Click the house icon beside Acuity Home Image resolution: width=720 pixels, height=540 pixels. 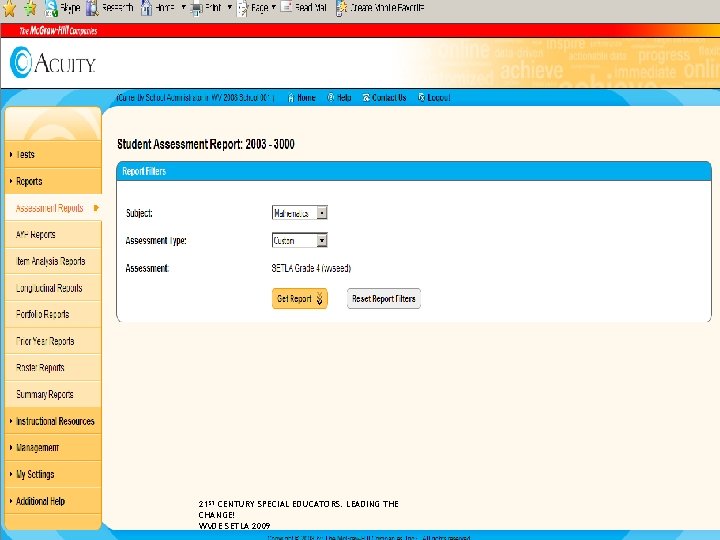tap(291, 98)
